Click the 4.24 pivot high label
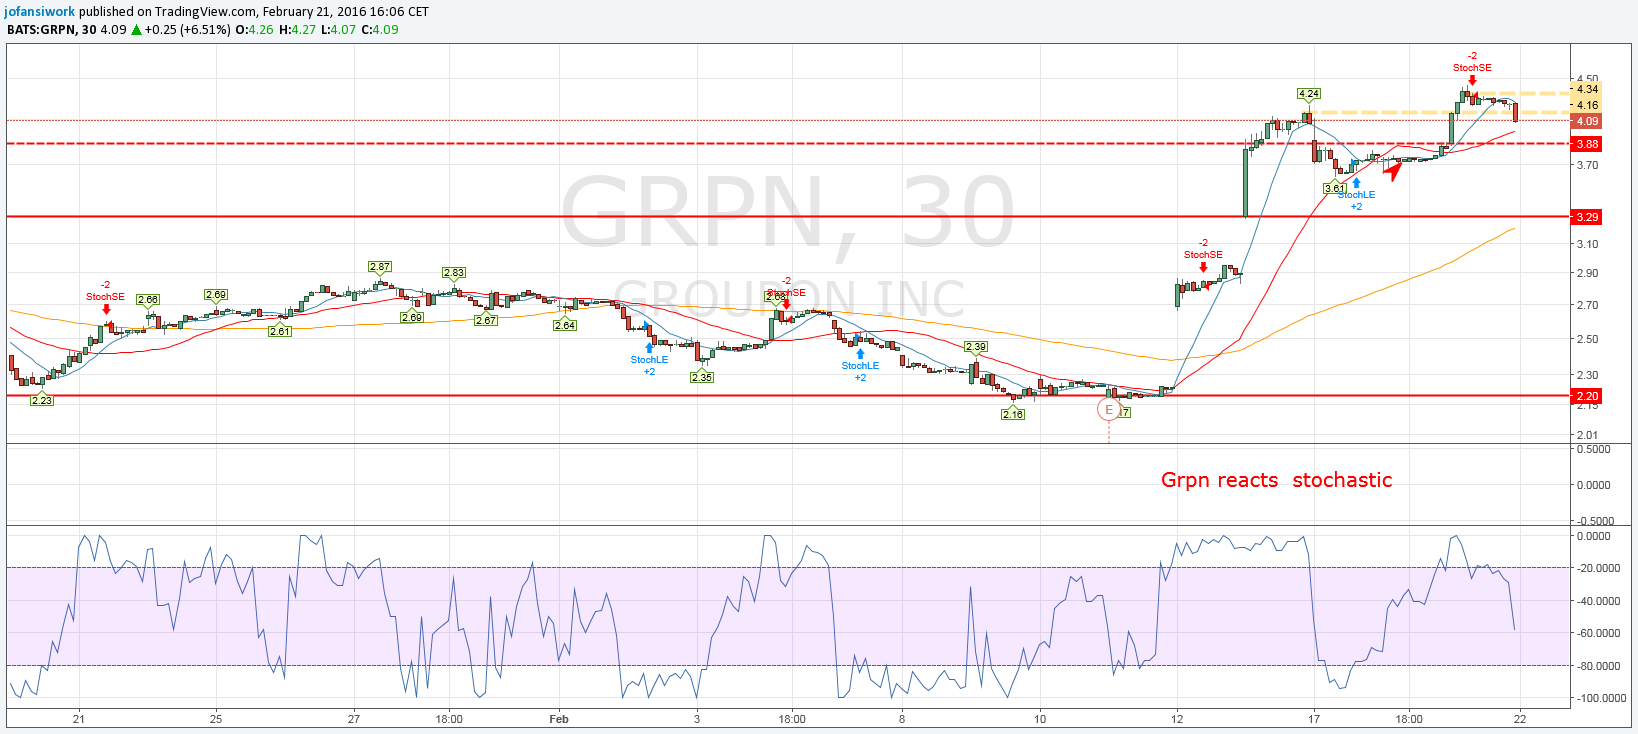Screen dimensions: 1638x734 [x=1308, y=94]
